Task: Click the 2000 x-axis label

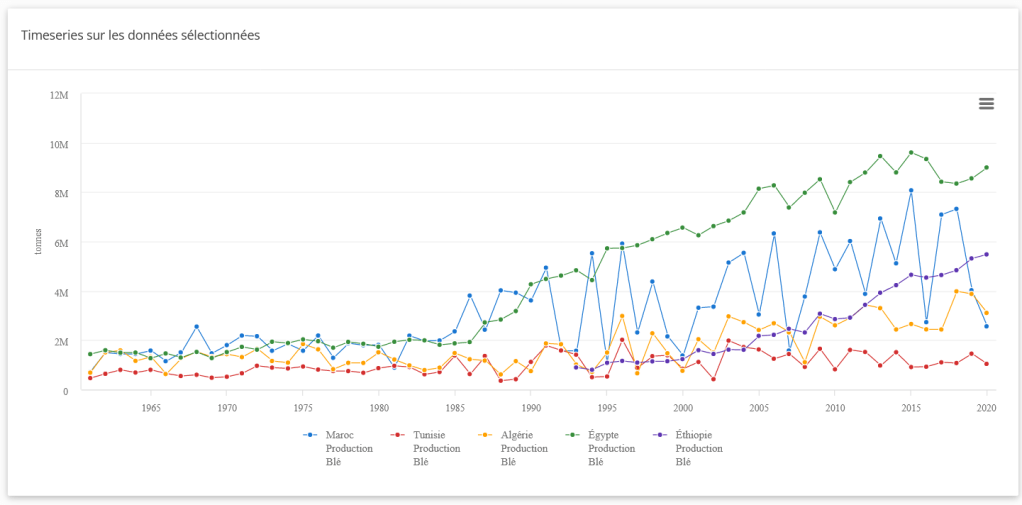Action: (683, 408)
